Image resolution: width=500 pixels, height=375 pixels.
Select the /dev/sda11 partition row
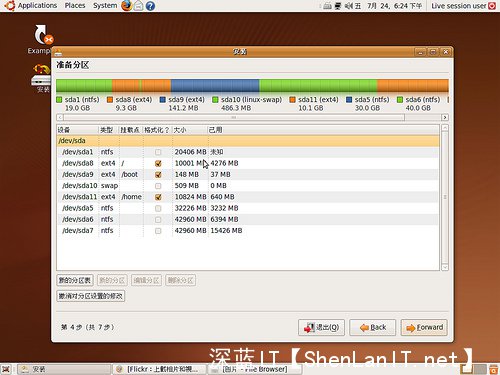click(x=248, y=197)
